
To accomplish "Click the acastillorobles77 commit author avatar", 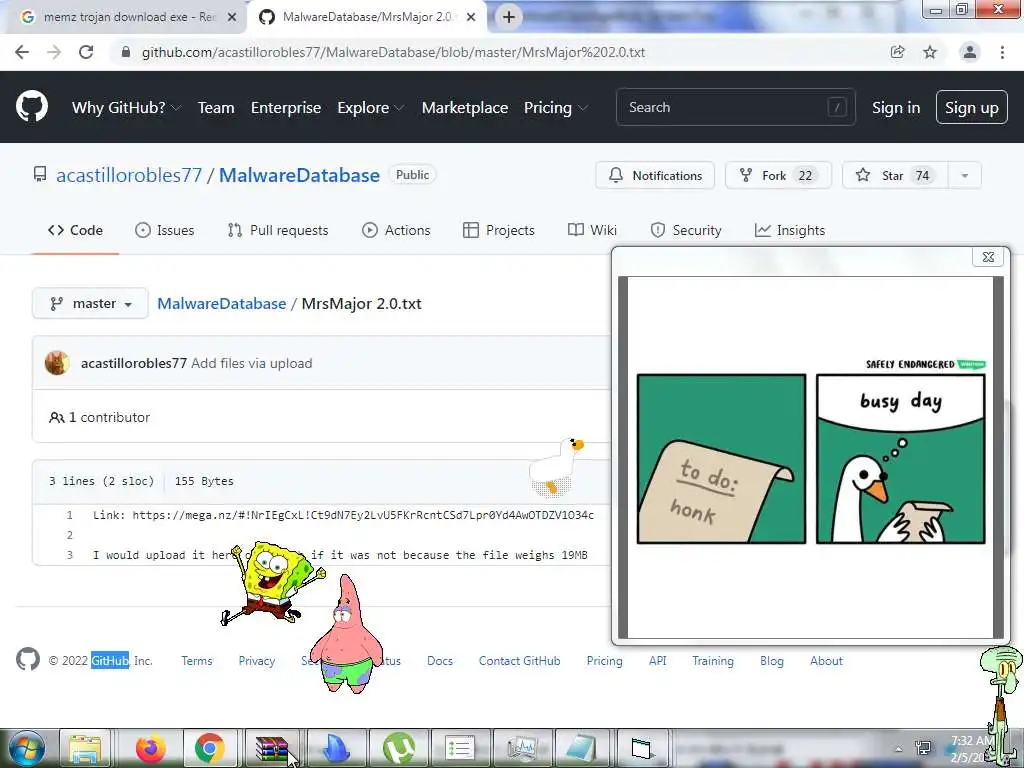I will (57, 363).
